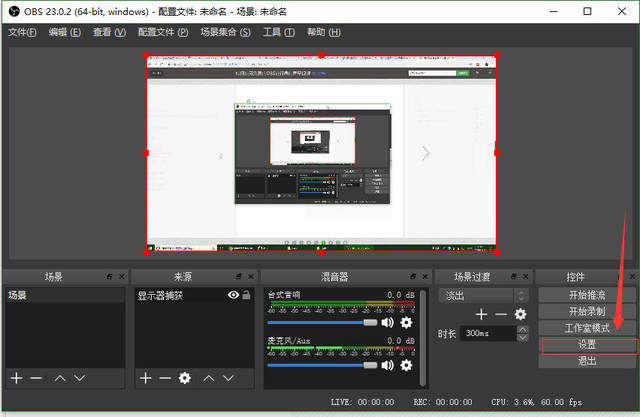The width and height of the screenshot is (640, 417).
Task: Mute desktop audio (台式音响) speaker icon
Action: (387, 323)
